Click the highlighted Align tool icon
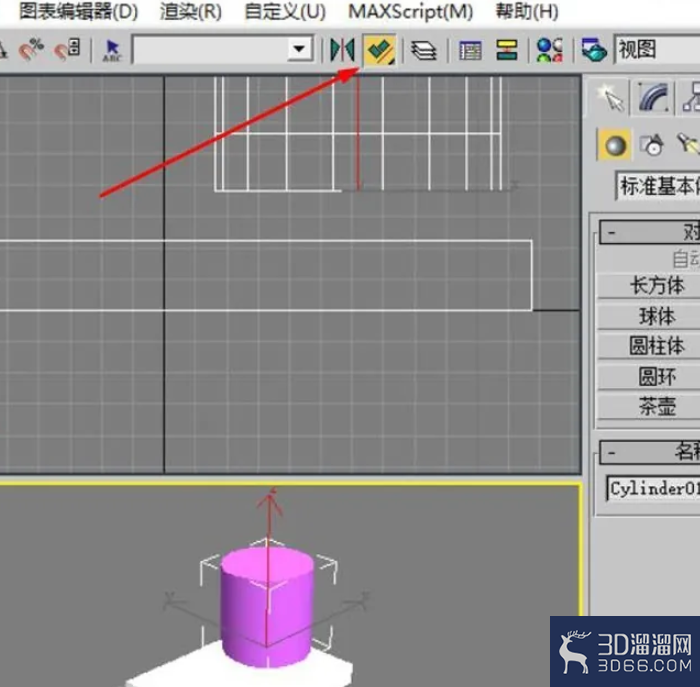 (x=380, y=50)
